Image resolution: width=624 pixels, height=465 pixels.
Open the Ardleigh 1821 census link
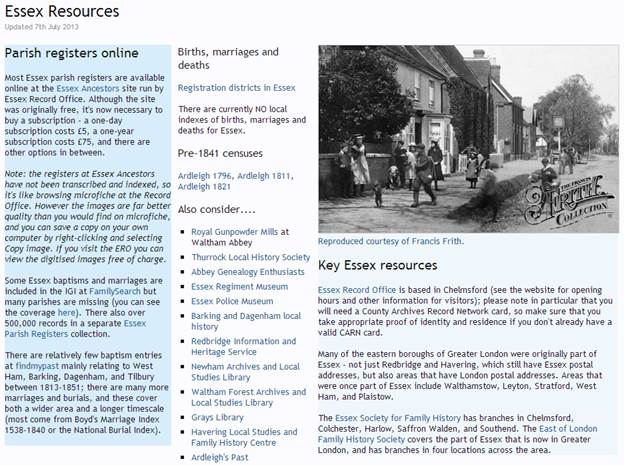[x=204, y=187]
